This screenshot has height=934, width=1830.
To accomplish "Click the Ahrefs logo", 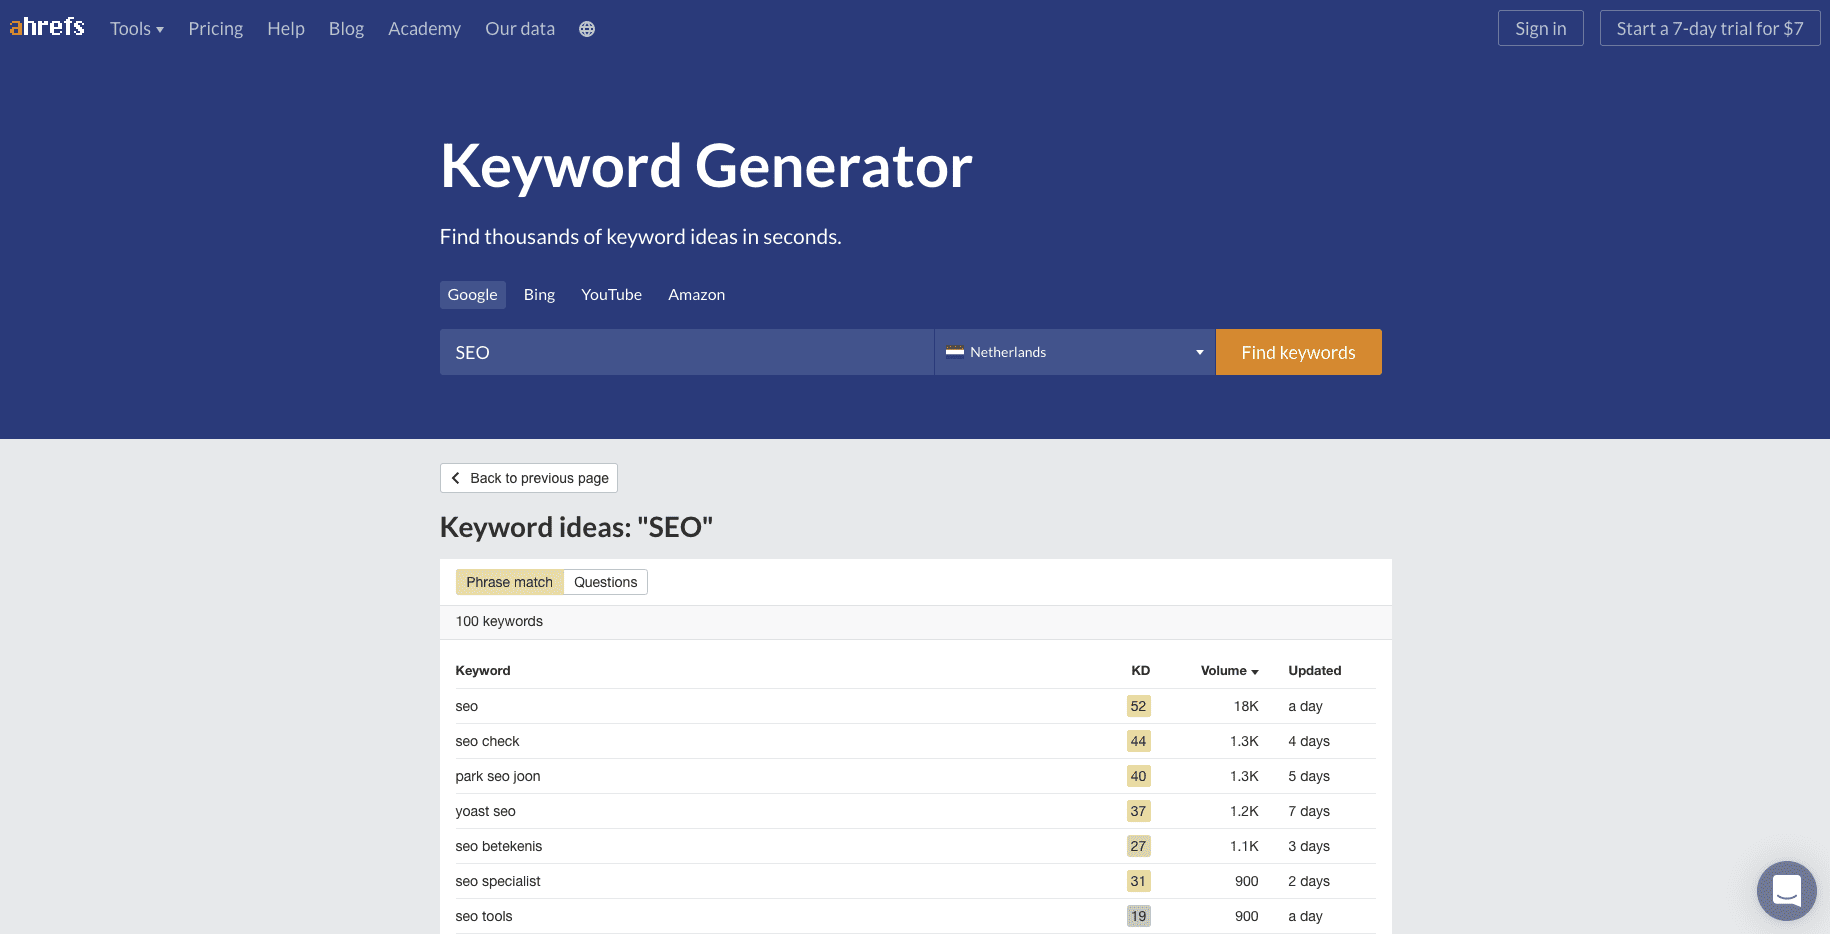I will click(x=47, y=27).
